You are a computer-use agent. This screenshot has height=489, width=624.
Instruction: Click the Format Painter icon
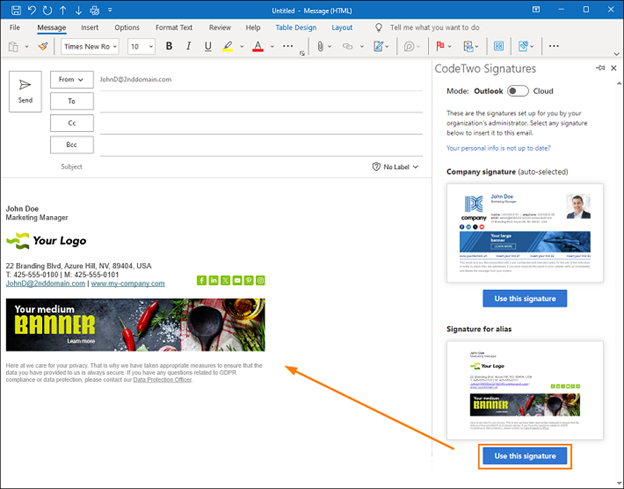[43, 47]
